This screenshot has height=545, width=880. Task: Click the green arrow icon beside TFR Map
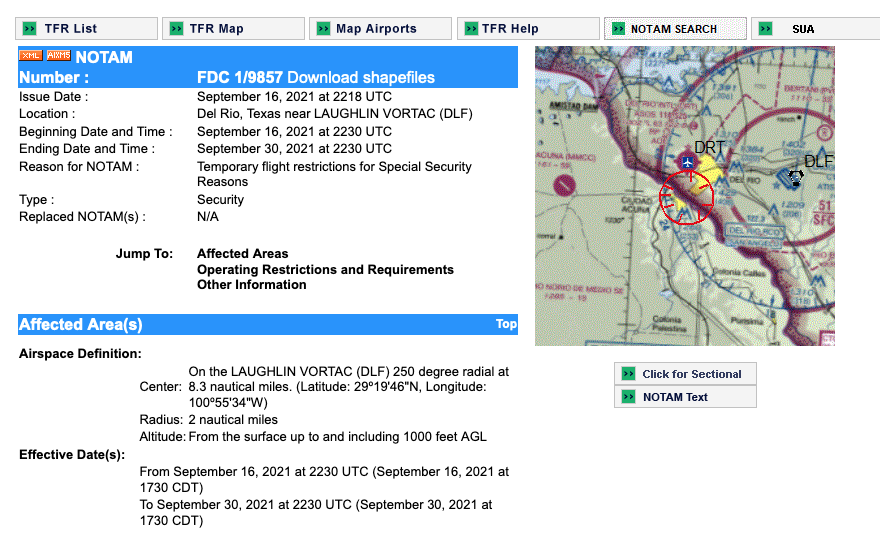pyautogui.click(x=176, y=29)
